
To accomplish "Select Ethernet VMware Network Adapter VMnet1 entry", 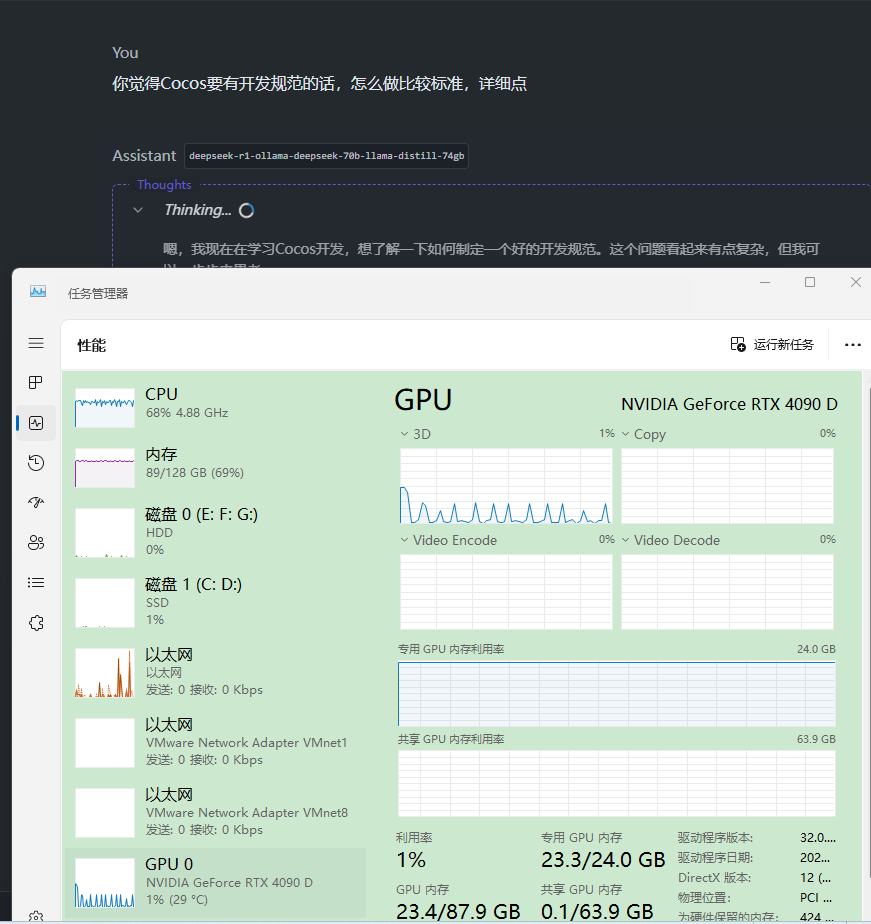I will (x=216, y=742).
